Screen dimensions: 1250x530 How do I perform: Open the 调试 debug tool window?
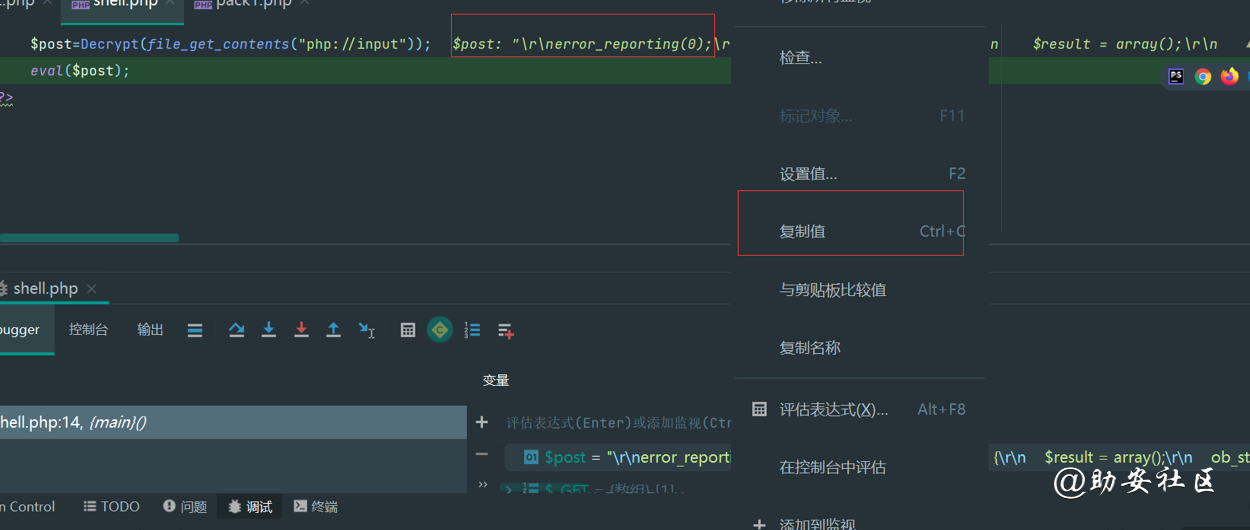[250, 507]
